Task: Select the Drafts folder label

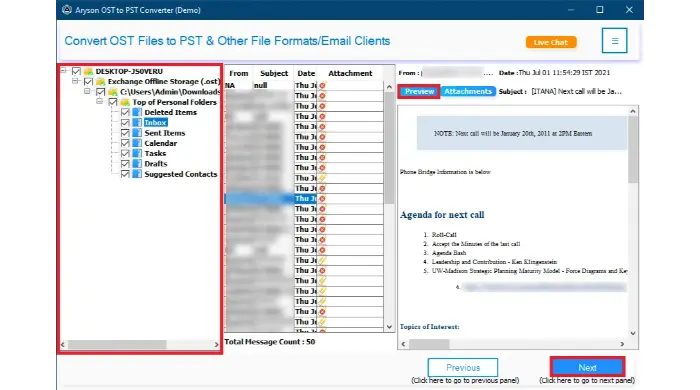Action: pos(156,164)
